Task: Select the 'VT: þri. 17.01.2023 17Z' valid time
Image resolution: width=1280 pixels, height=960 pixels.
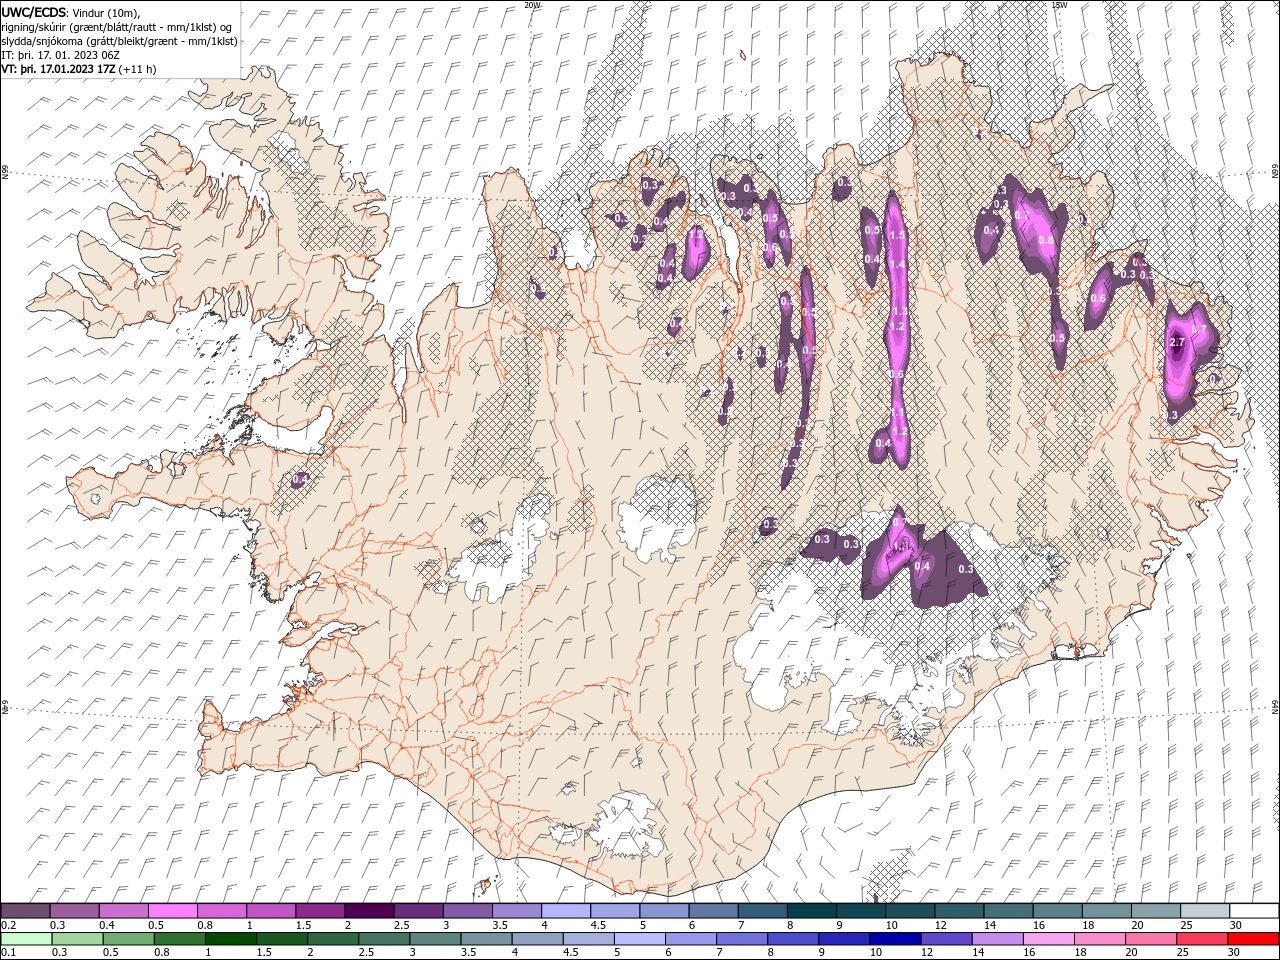Action: pyautogui.click(x=59, y=69)
